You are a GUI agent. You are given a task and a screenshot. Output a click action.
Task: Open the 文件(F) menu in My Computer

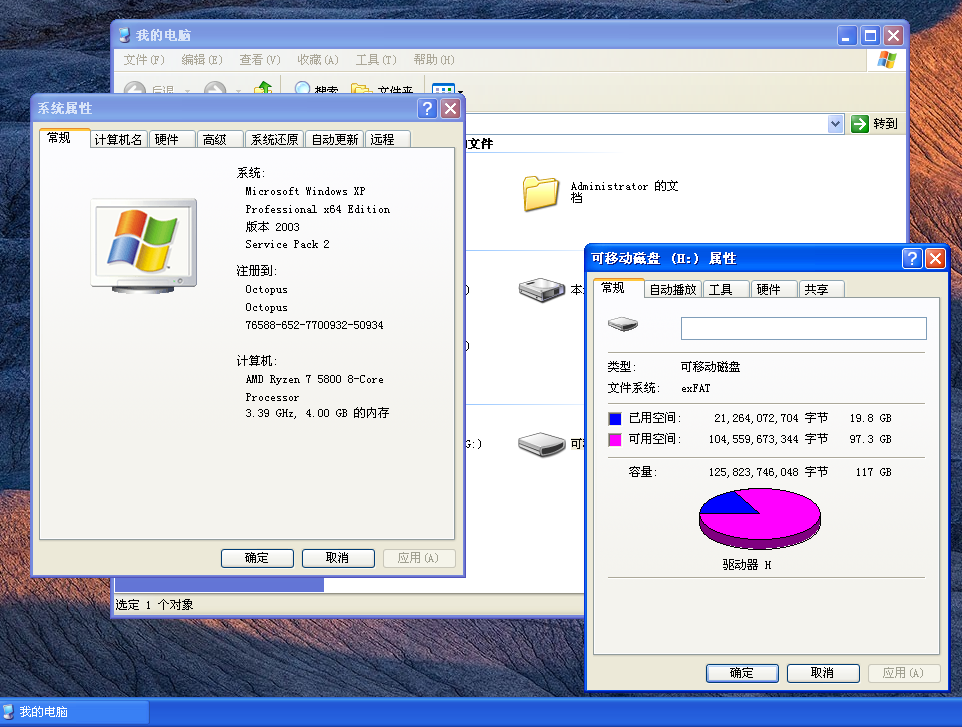[144, 60]
